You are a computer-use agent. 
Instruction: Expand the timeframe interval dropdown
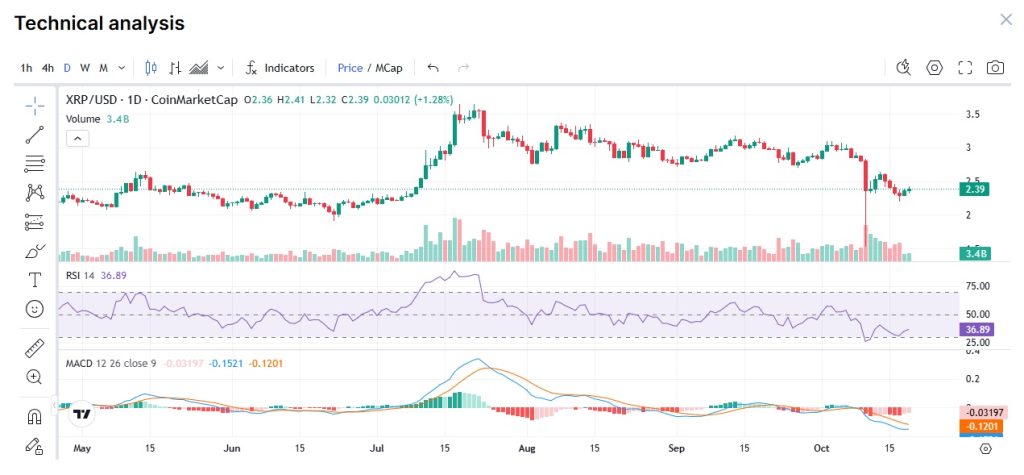(121, 68)
